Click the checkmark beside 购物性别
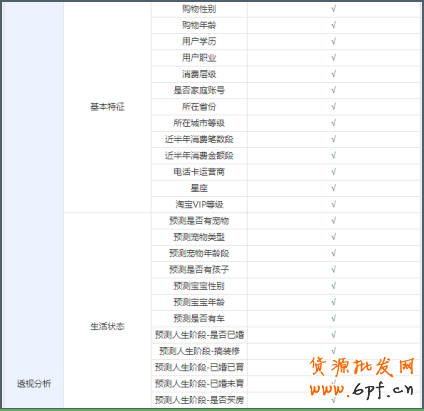This screenshot has width=424, height=411. (334, 9)
